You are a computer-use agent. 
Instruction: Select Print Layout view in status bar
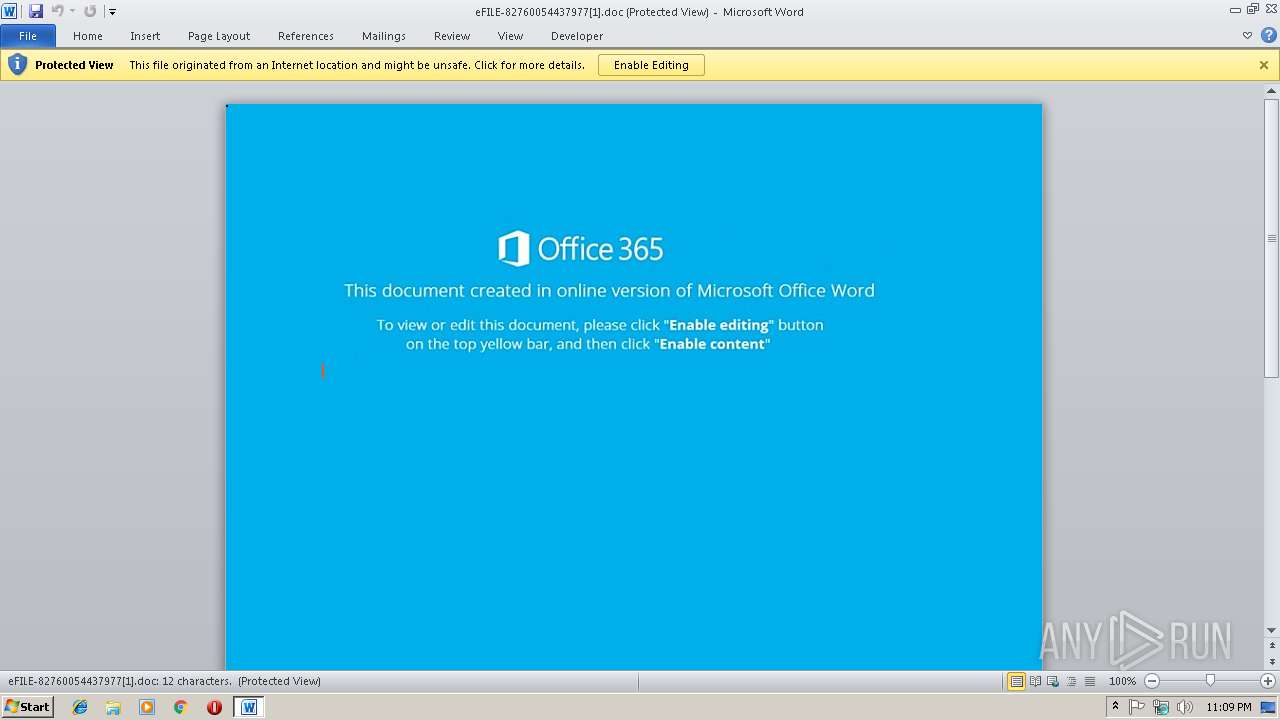(1016, 681)
